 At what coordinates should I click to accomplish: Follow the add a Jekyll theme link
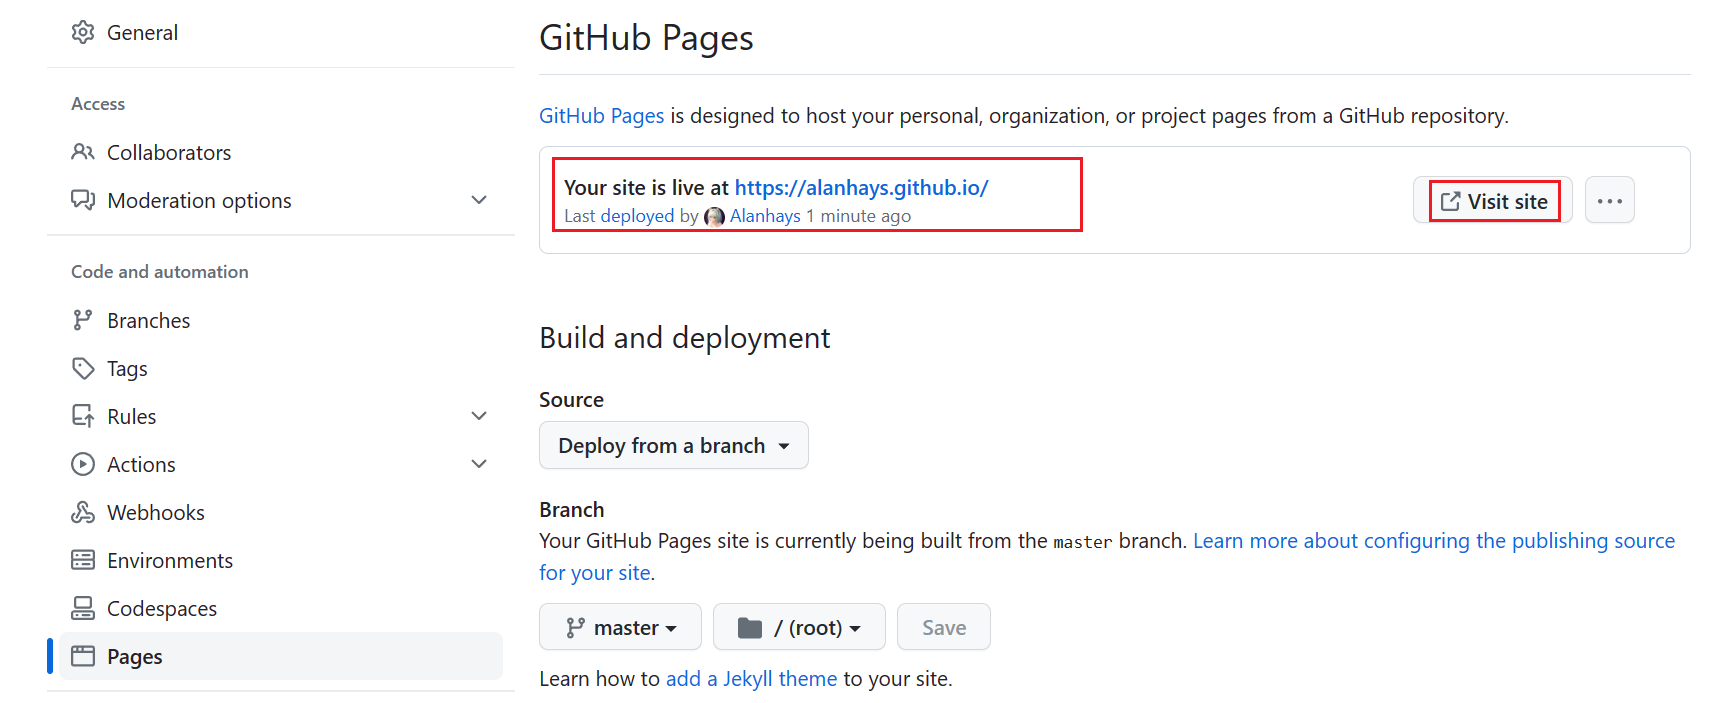pos(751,679)
